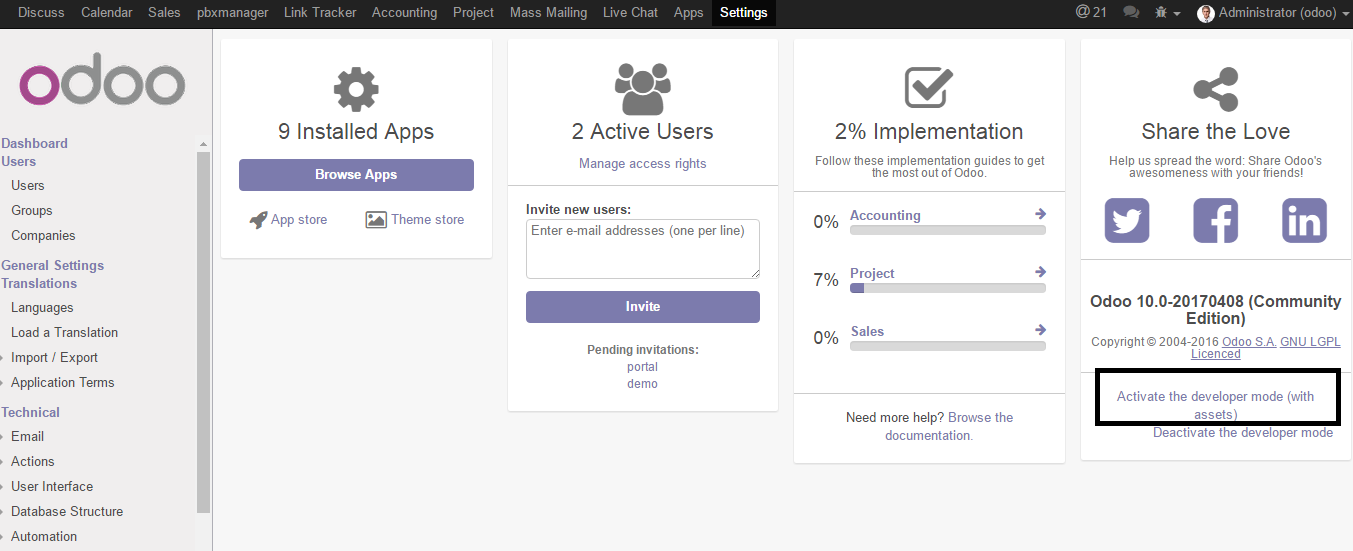The width and height of the screenshot is (1353, 551).
Task: Open the Calendar menu
Action: 106,13
